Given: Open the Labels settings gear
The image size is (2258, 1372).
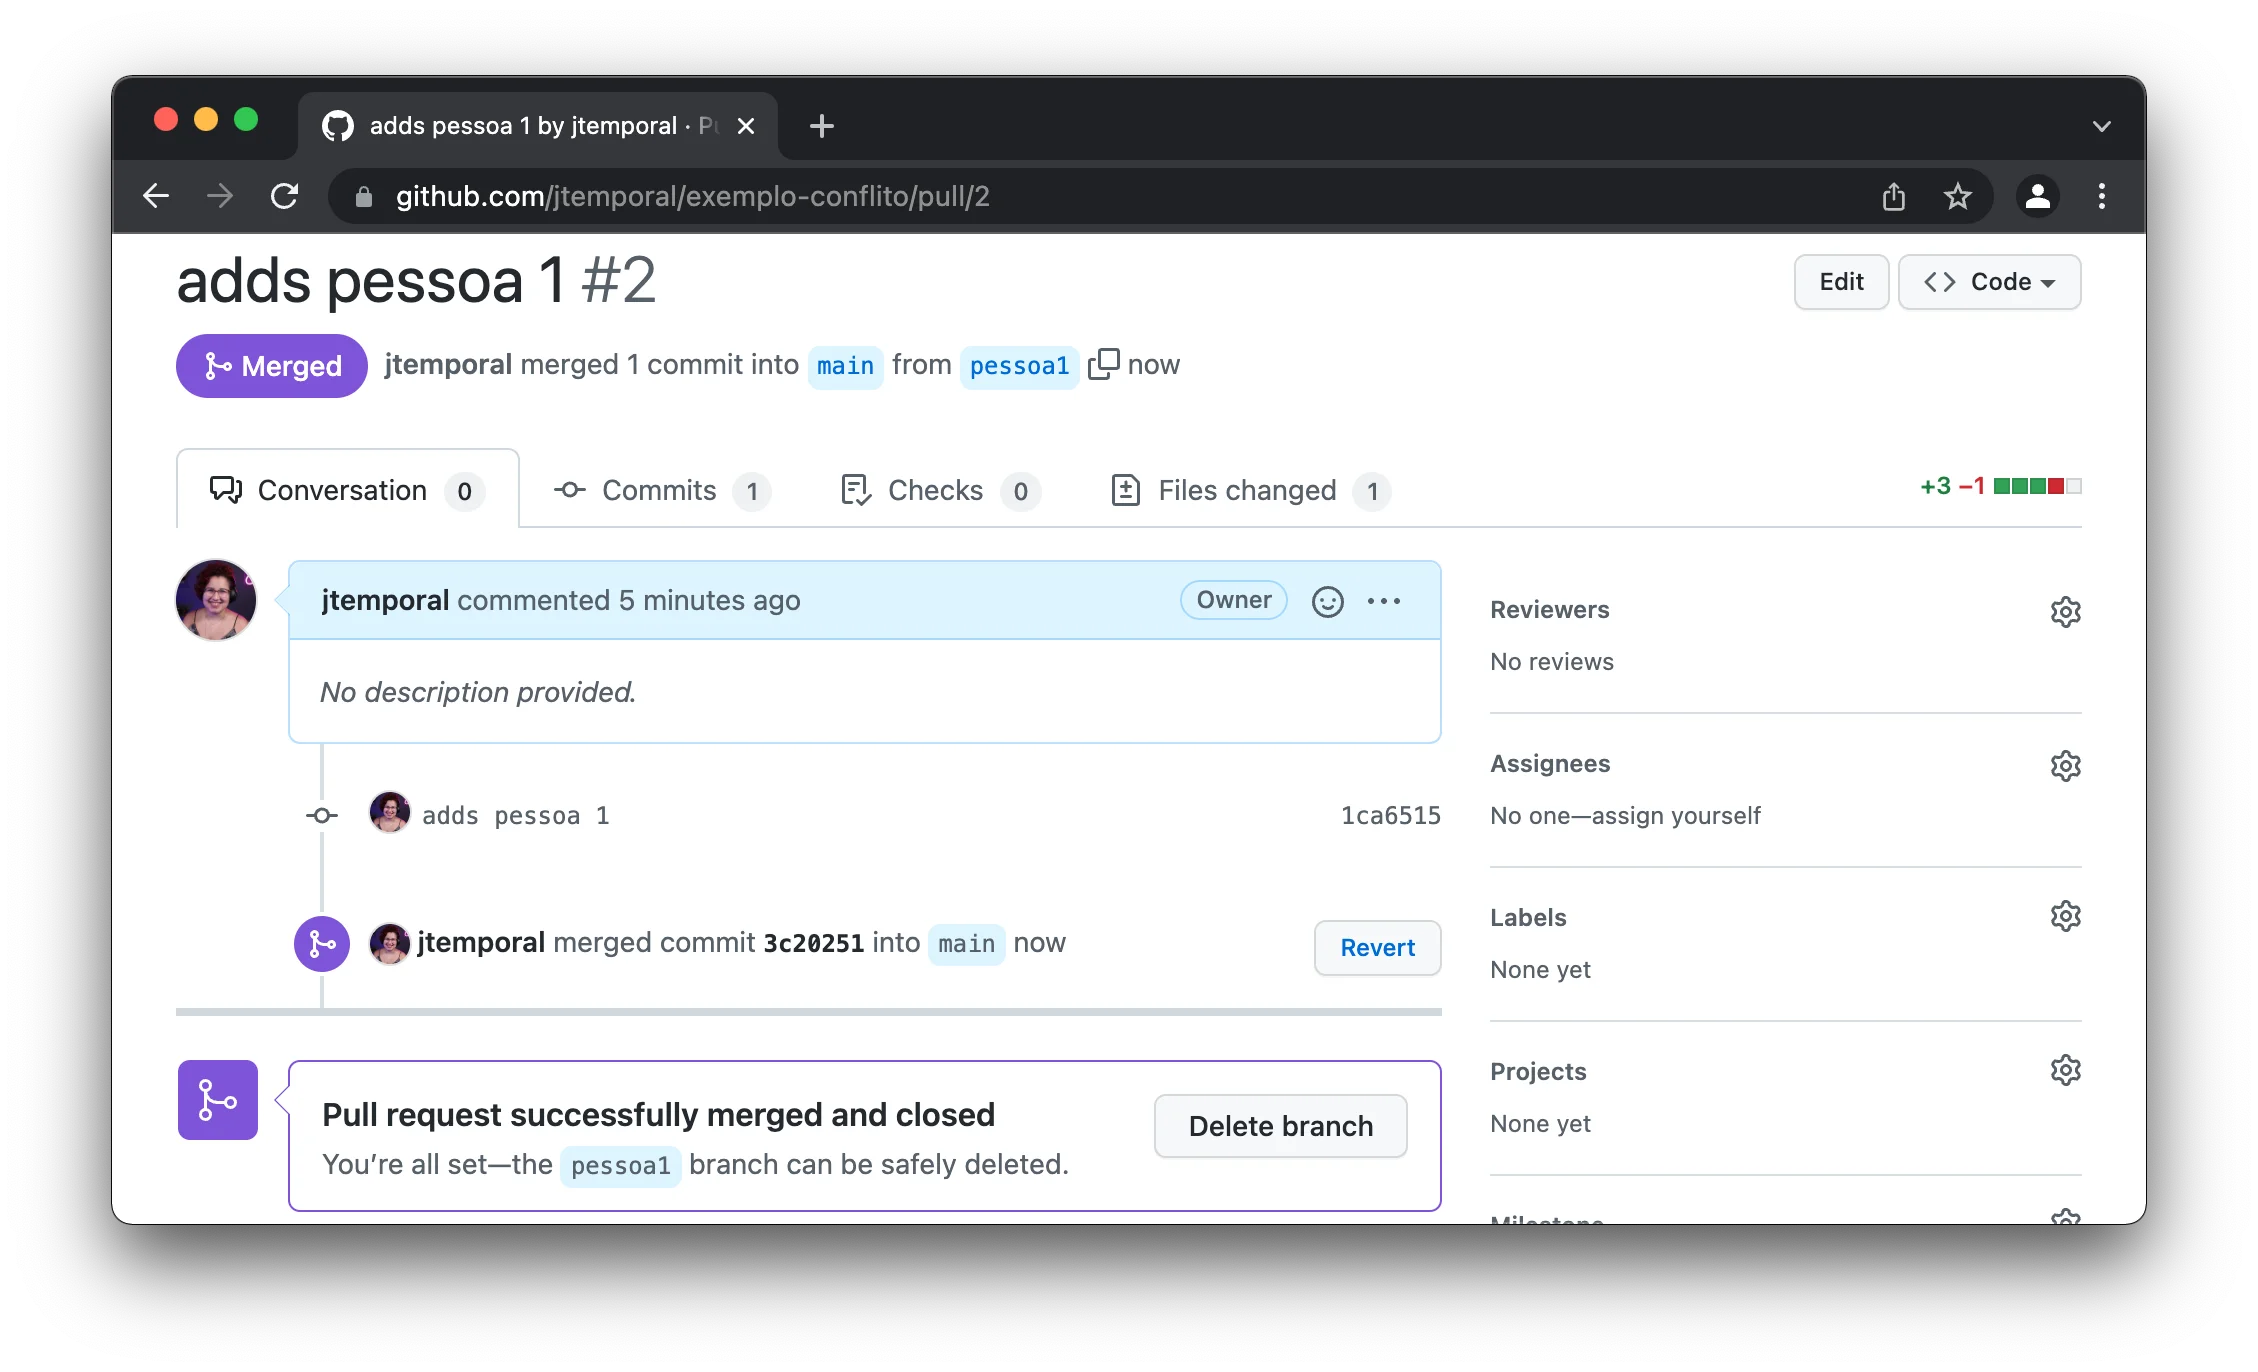Looking at the screenshot, I should click(2065, 915).
